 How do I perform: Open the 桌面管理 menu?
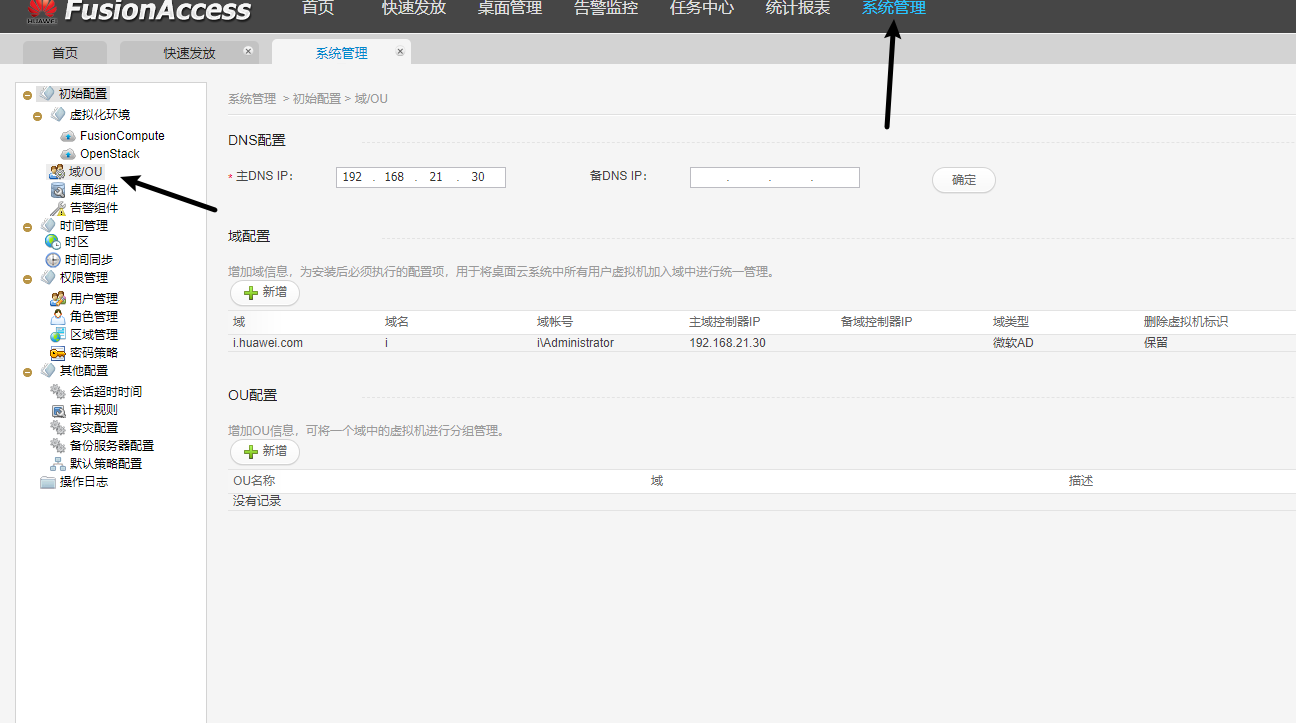(509, 8)
